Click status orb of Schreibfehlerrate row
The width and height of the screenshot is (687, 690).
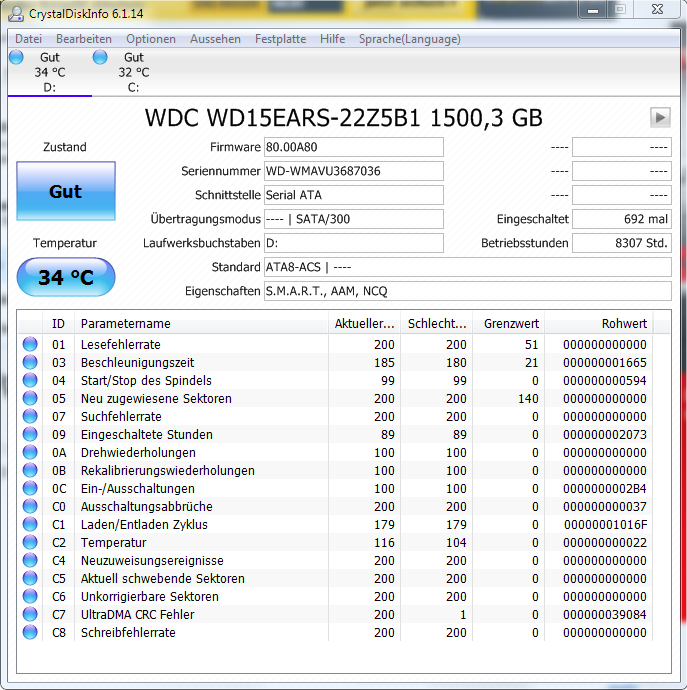30,632
